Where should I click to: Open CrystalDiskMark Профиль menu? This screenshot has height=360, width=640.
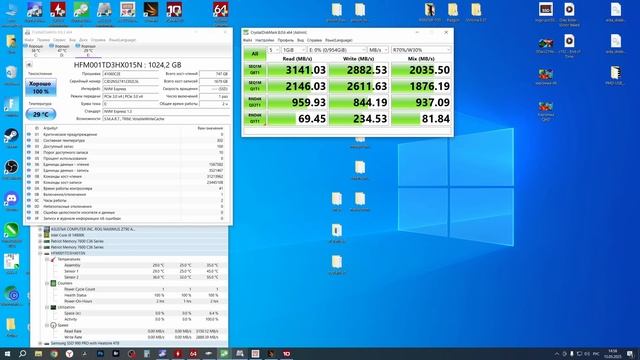(x=285, y=40)
